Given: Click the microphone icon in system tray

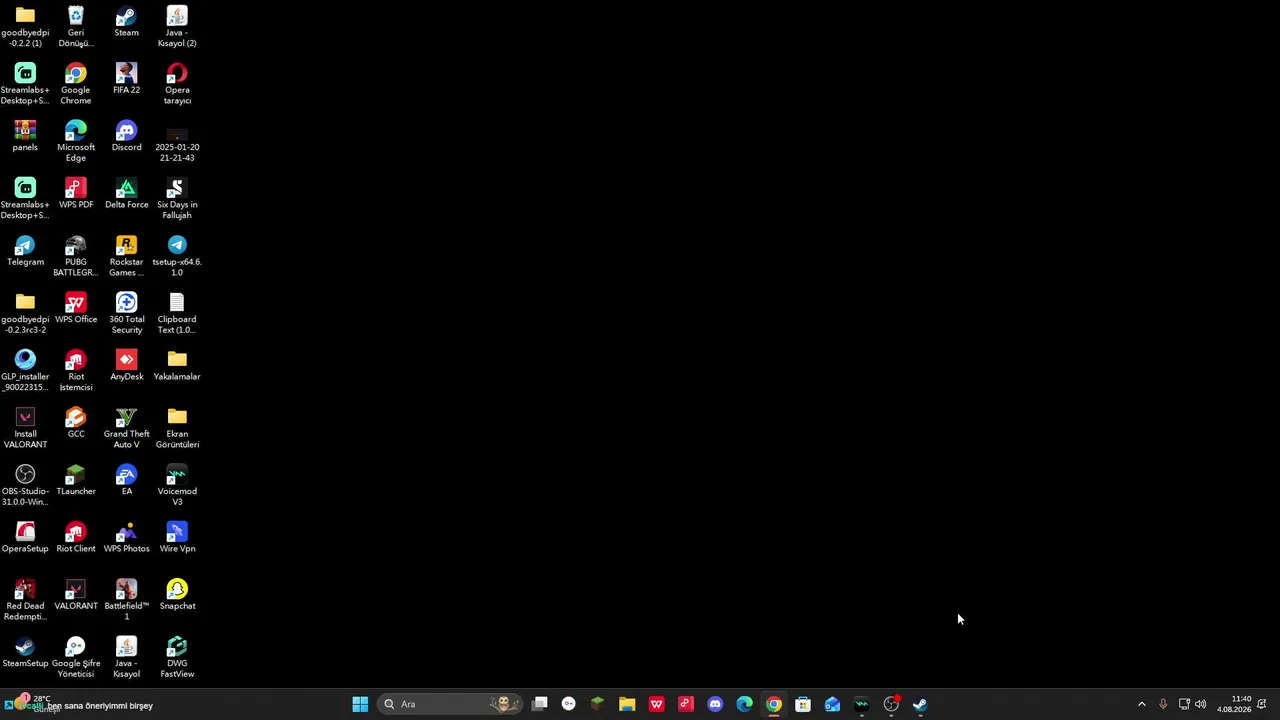Looking at the screenshot, I should (1163, 704).
